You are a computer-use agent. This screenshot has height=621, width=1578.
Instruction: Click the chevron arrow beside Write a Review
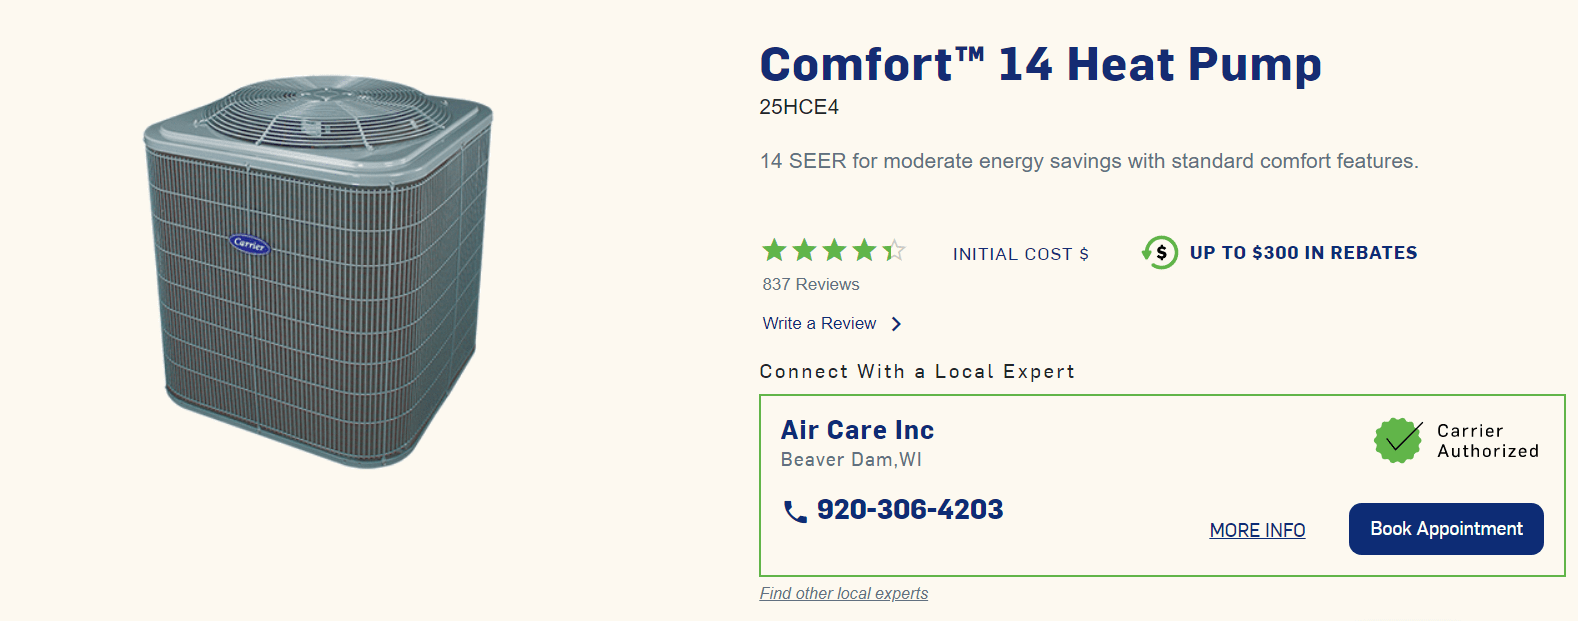pos(896,324)
